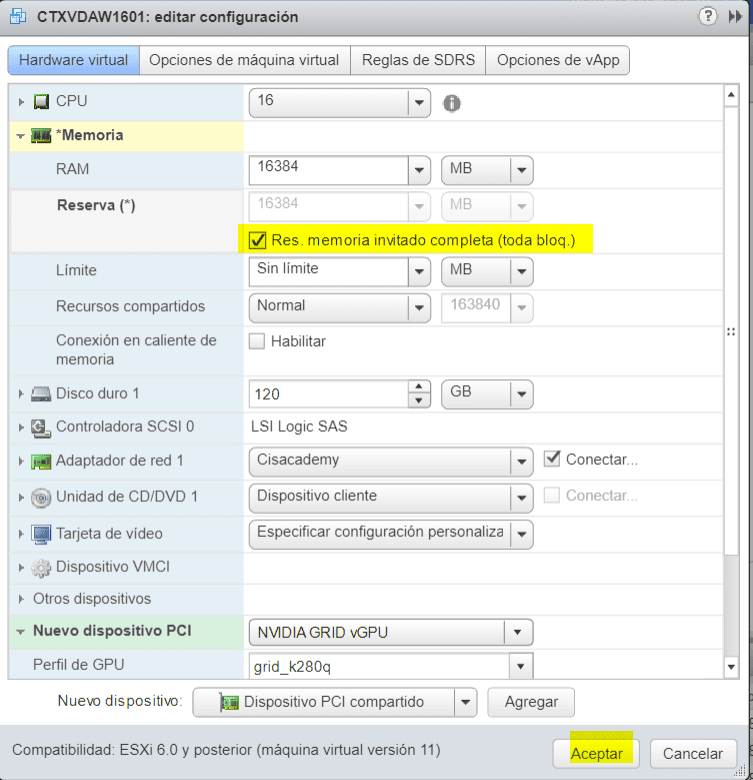Open the RAM value dropdown arrow

[419, 170]
